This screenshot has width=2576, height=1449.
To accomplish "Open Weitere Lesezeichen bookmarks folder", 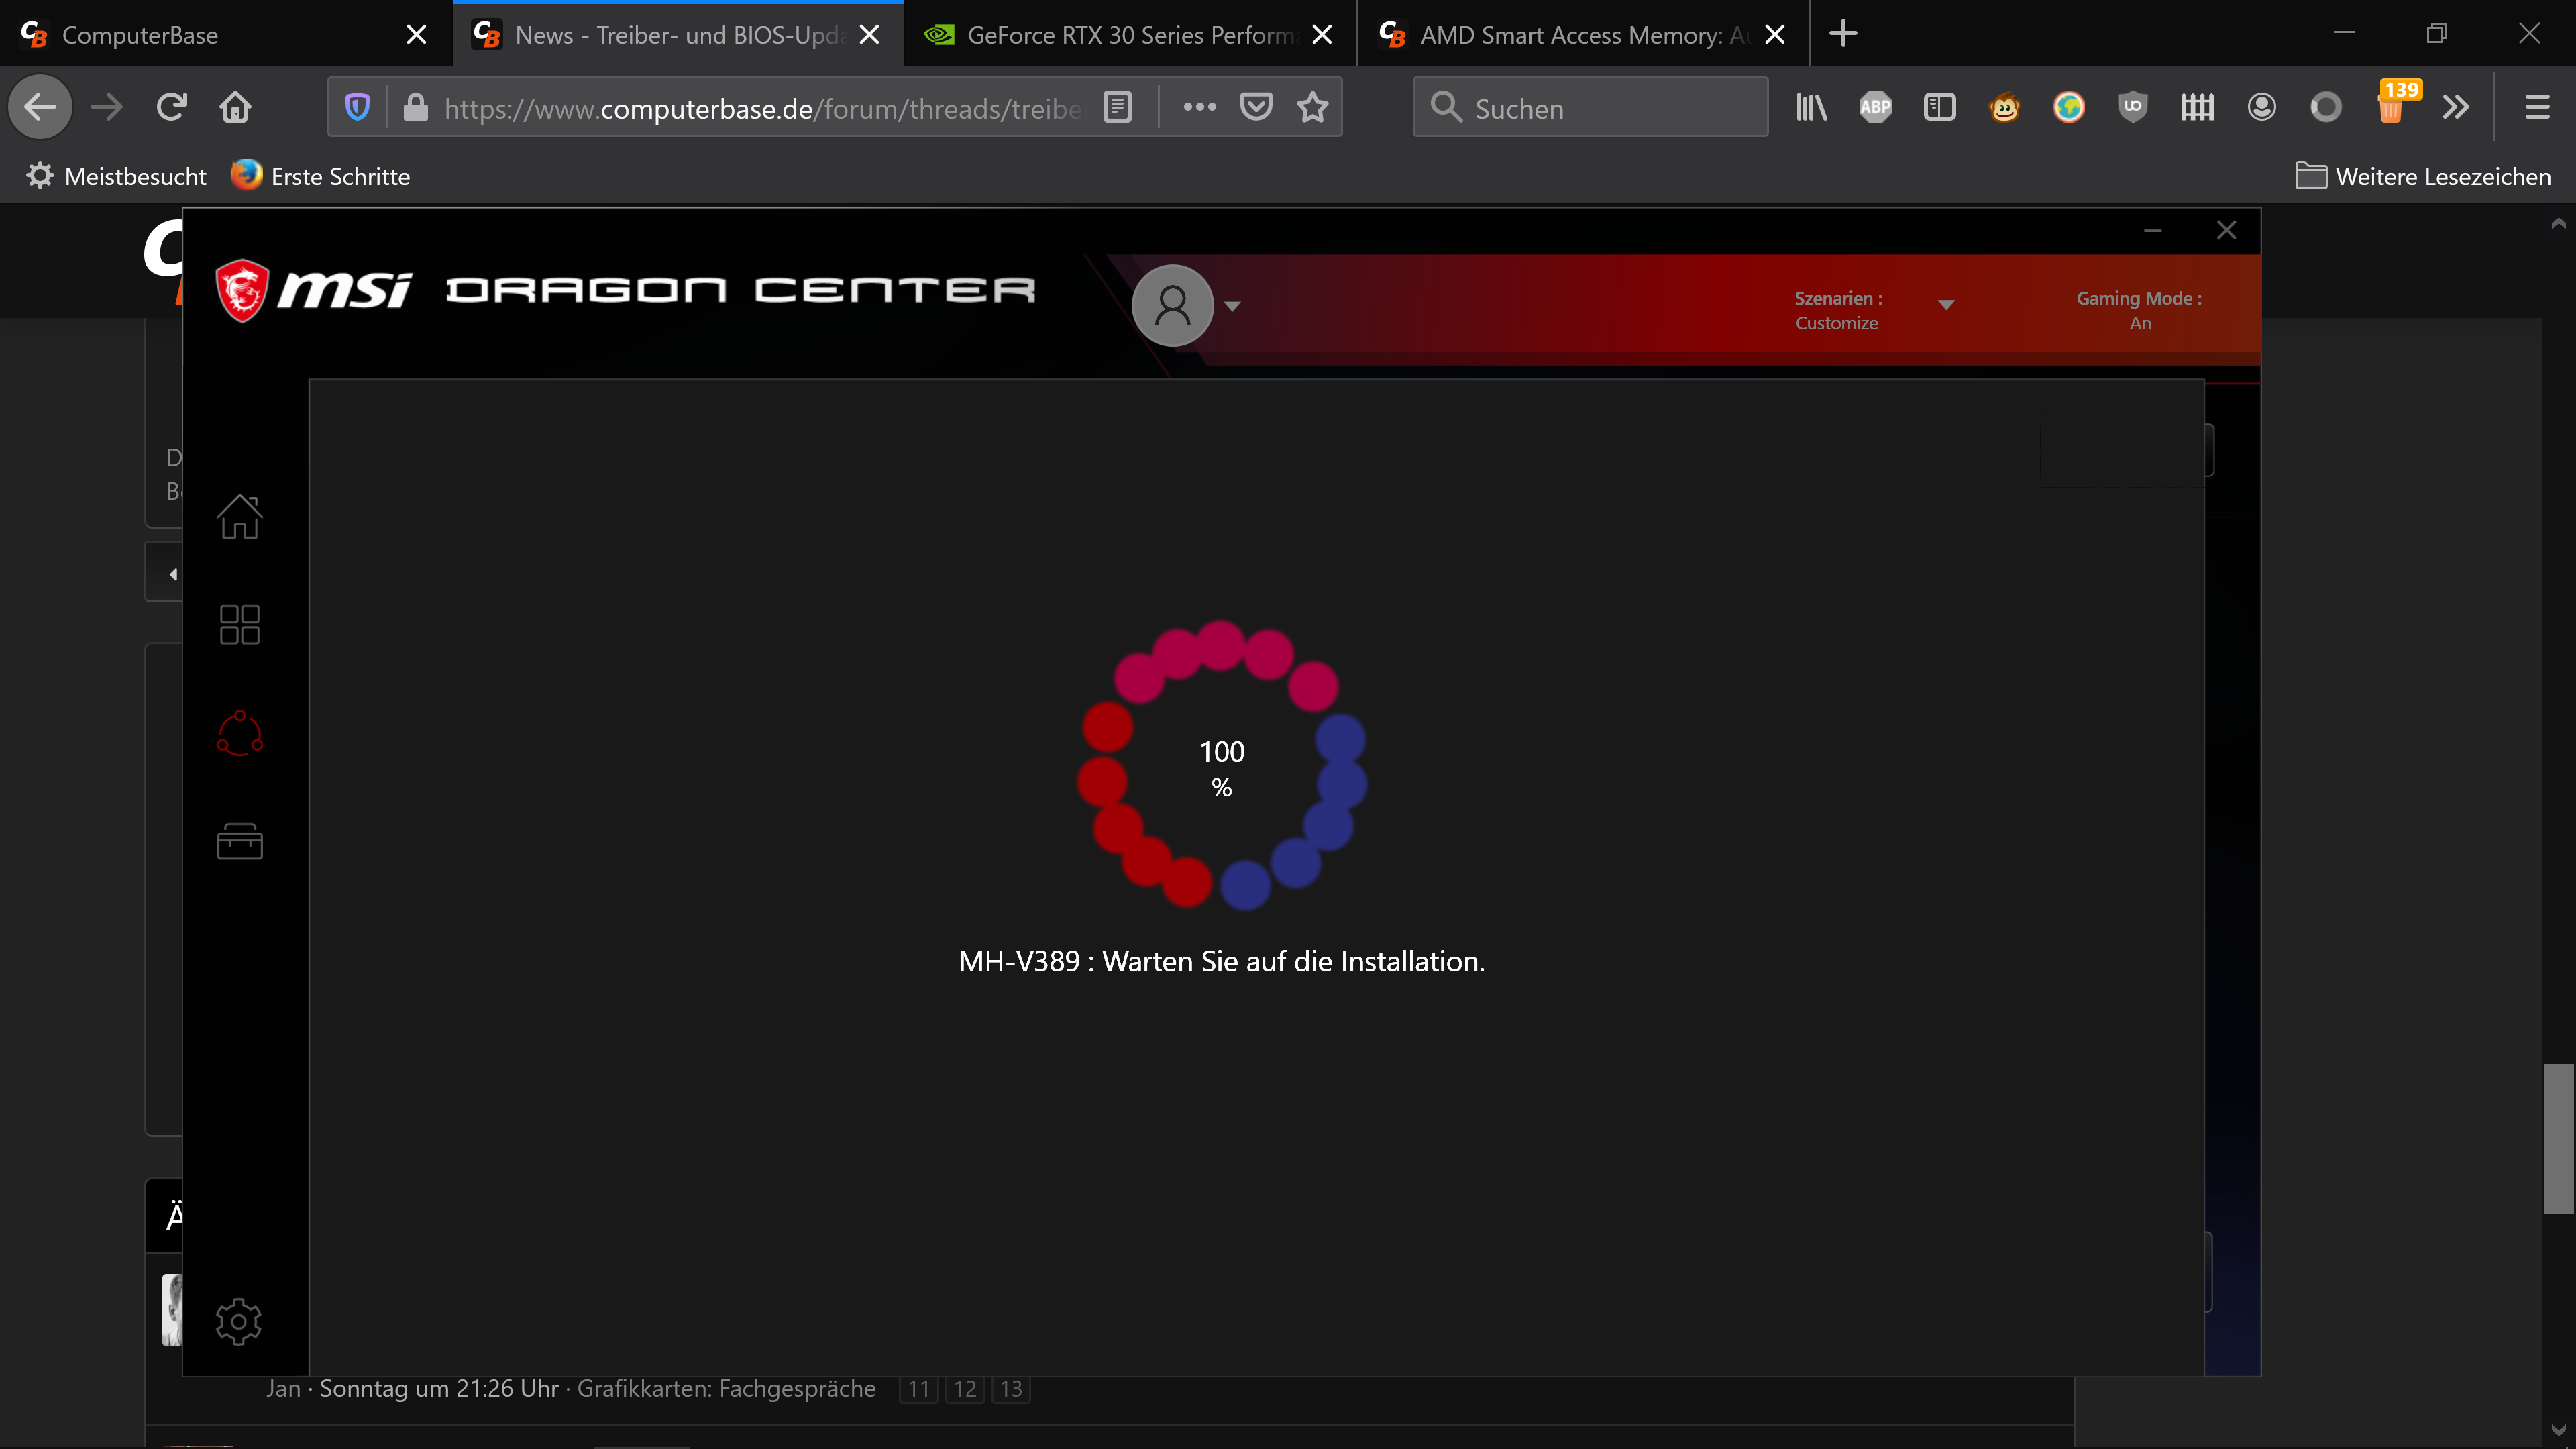I will [2423, 176].
